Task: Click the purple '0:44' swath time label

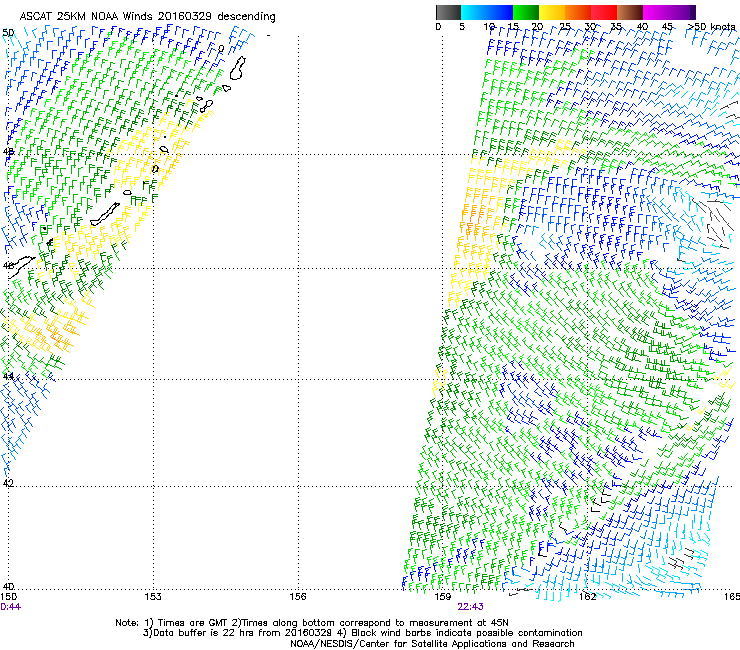Action: [10, 607]
